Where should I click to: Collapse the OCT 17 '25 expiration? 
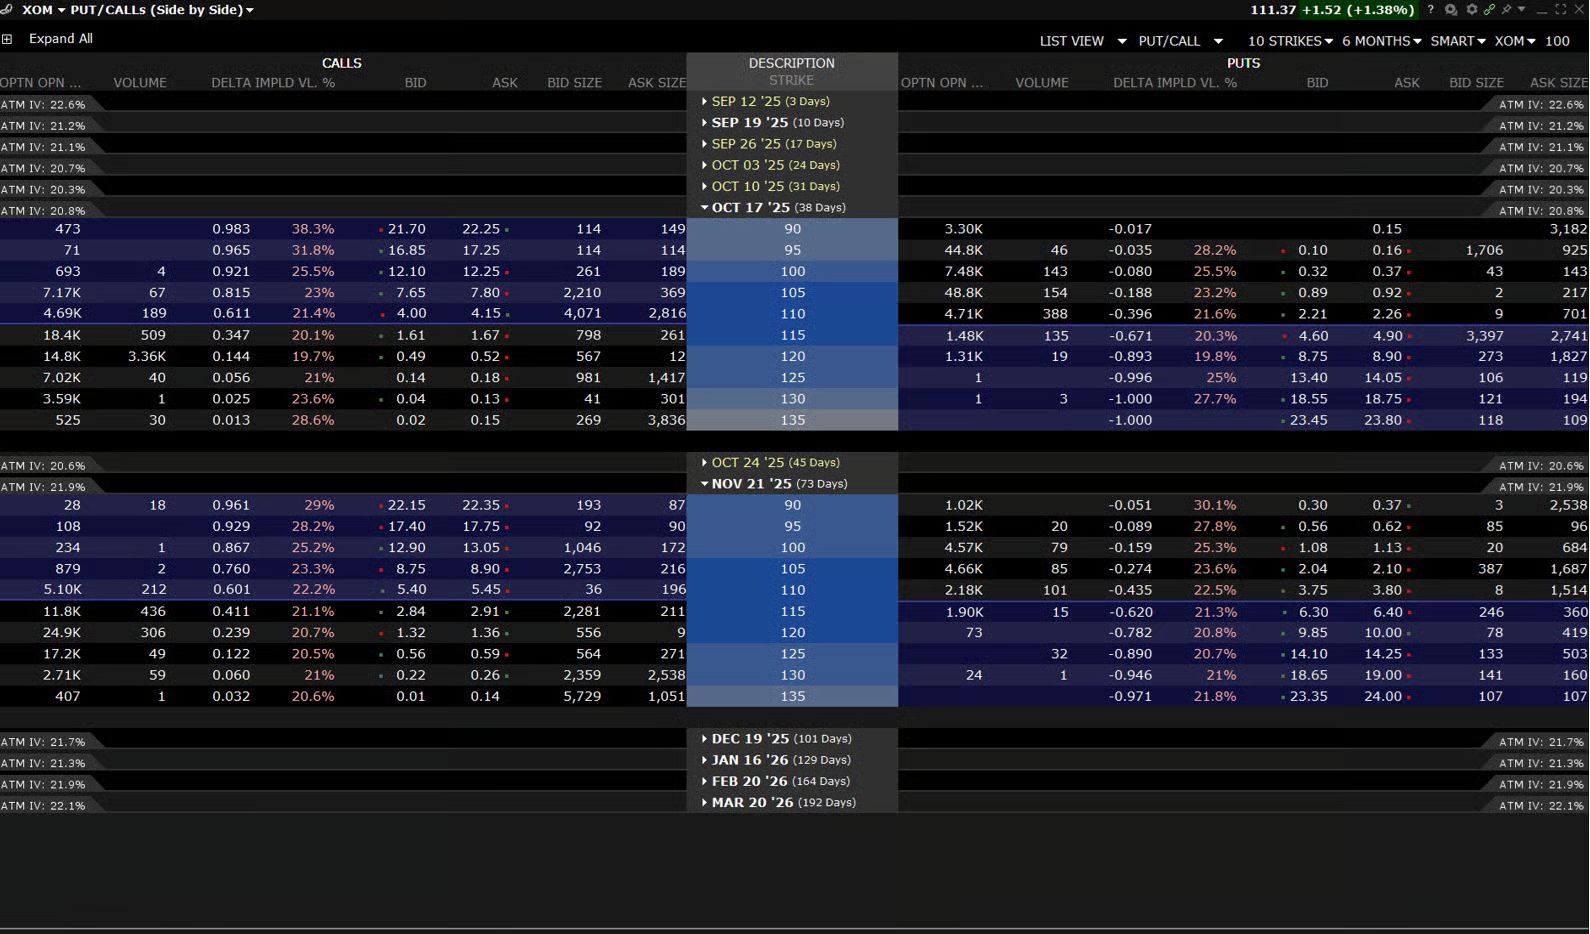coord(705,208)
